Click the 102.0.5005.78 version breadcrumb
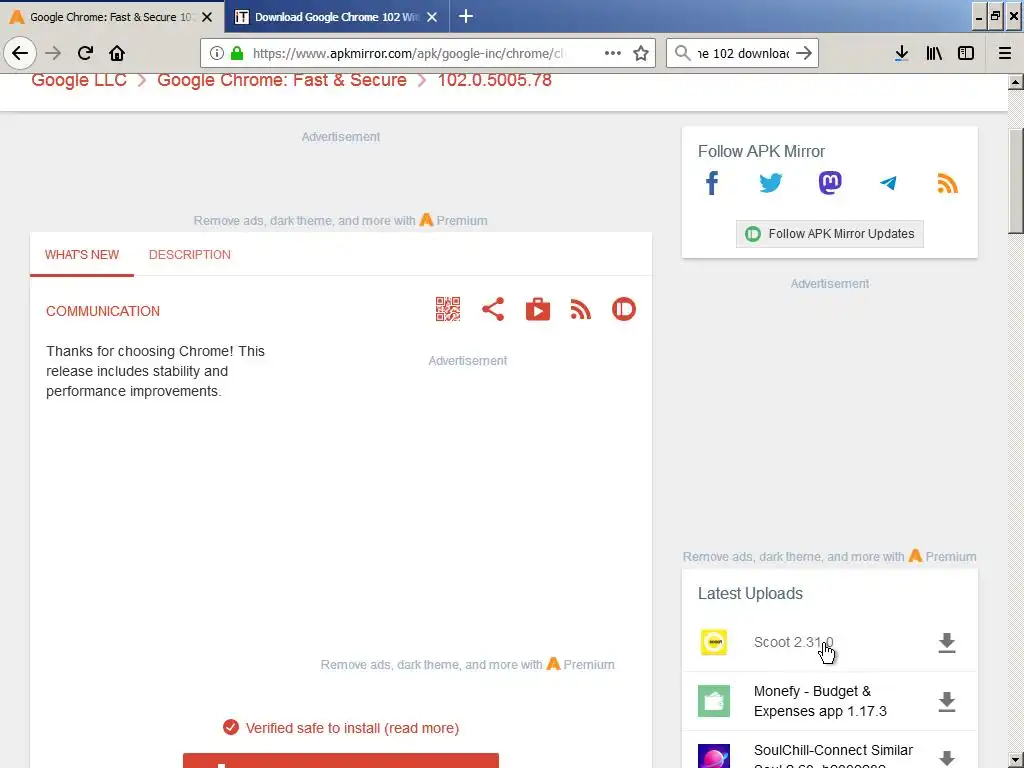1024x768 pixels. [x=494, y=80]
